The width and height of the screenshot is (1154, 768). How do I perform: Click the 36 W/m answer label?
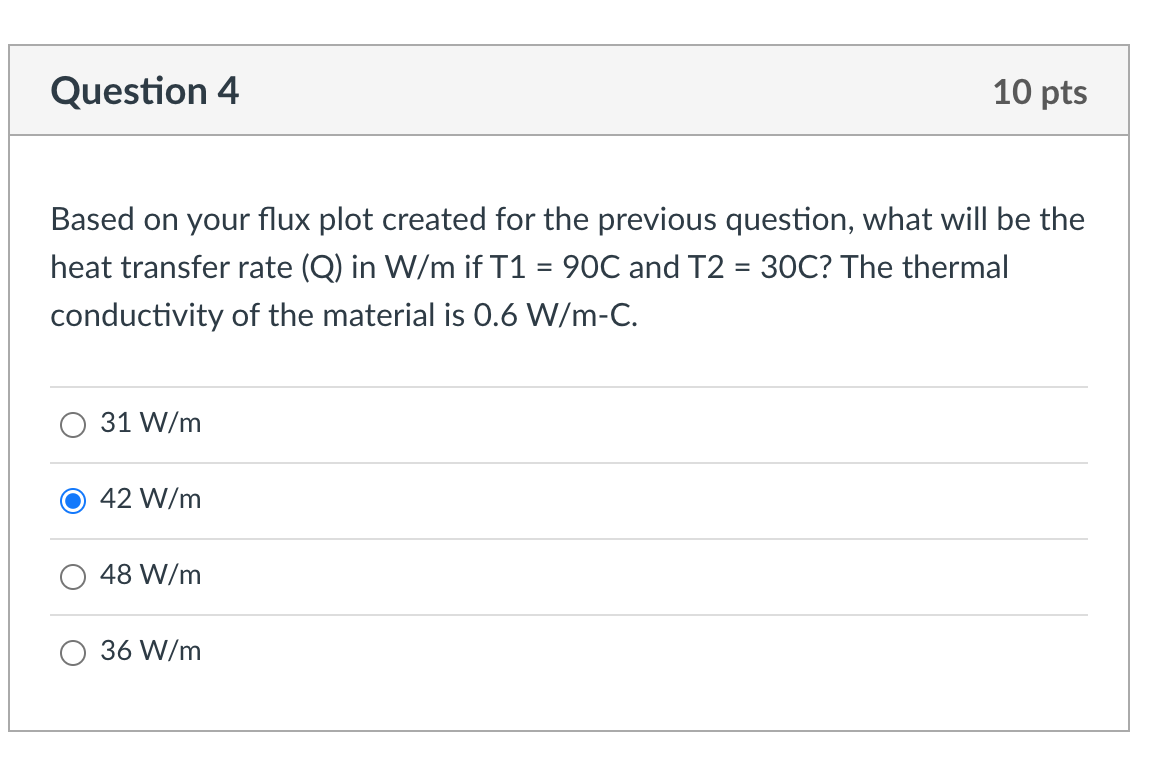[x=150, y=651]
